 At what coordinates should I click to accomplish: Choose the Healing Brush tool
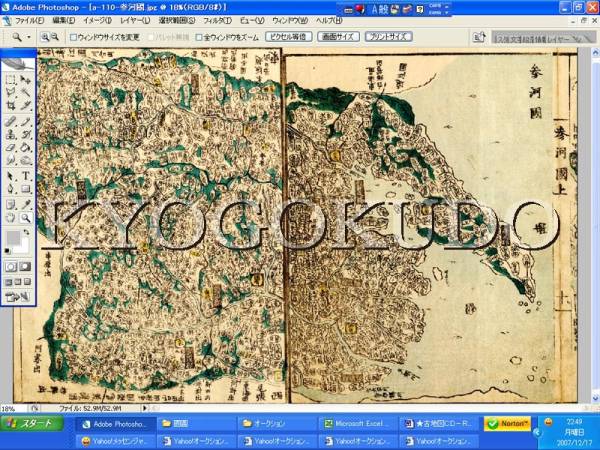(x=11, y=122)
